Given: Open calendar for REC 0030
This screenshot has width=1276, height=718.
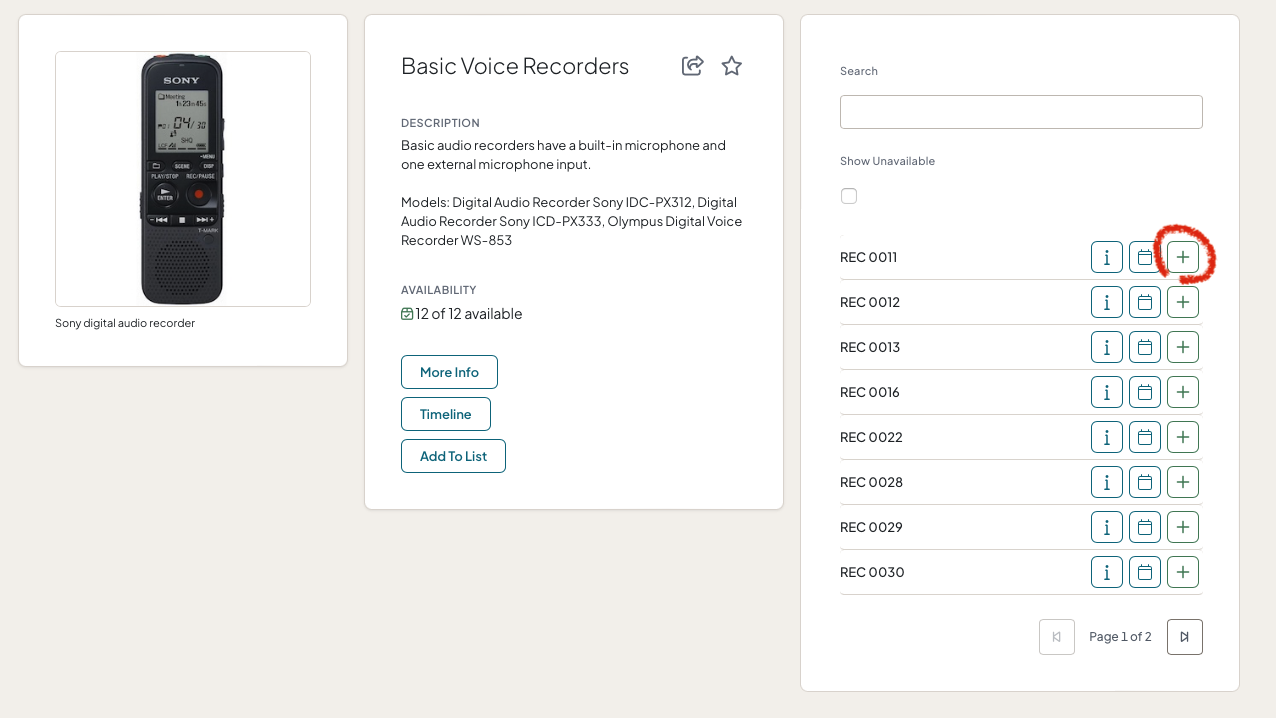Looking at the screenshot, I should [1145, 572].
